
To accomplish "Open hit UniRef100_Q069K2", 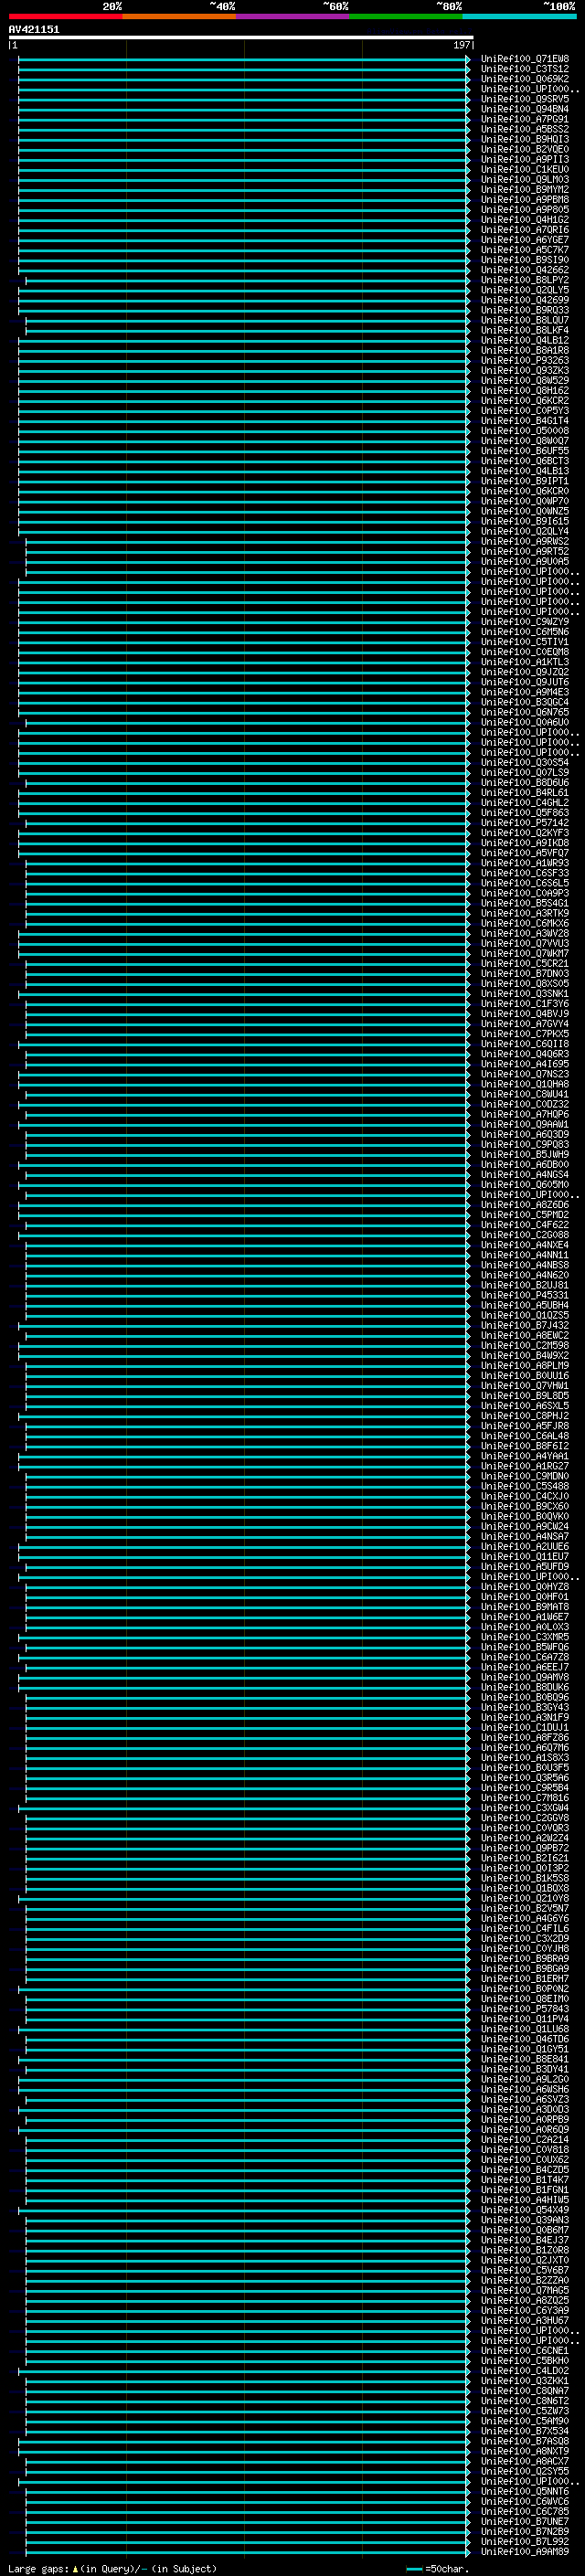I will point(525,79).
